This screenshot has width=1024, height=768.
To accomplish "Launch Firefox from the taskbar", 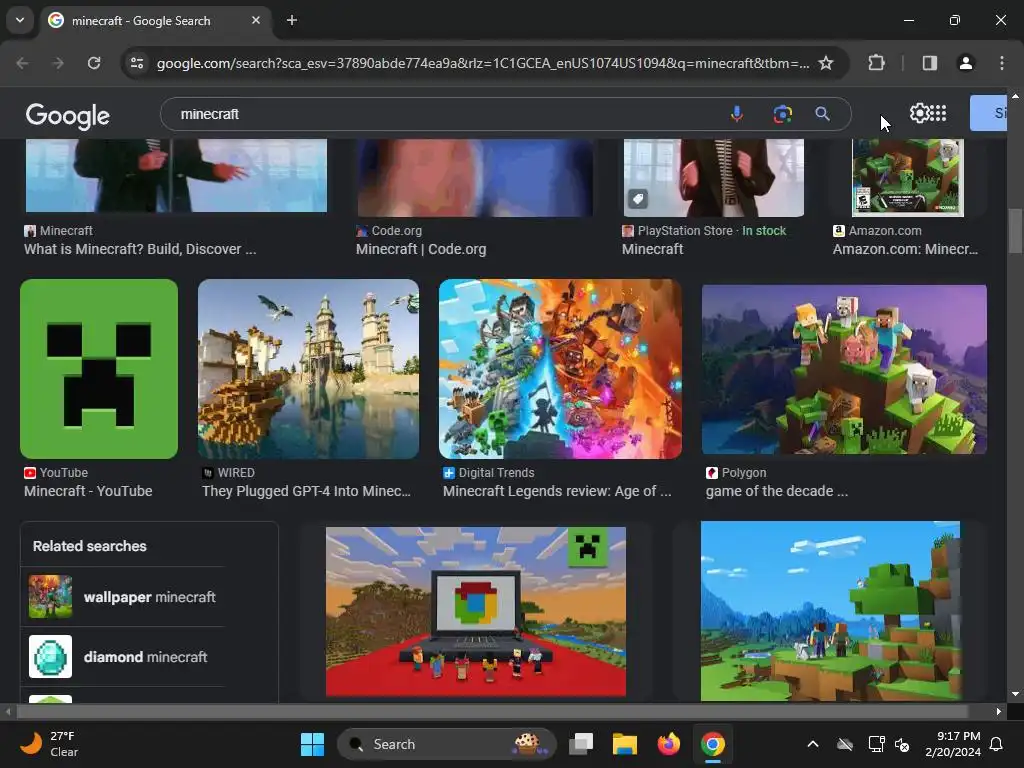I will 669,744.
